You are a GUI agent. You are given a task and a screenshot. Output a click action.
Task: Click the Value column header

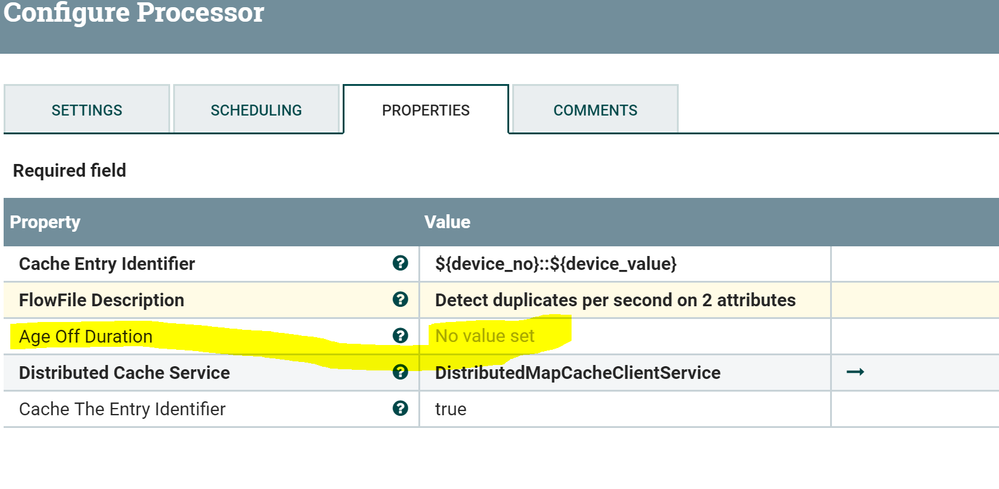pyautogui.click(x=447, y=222)
